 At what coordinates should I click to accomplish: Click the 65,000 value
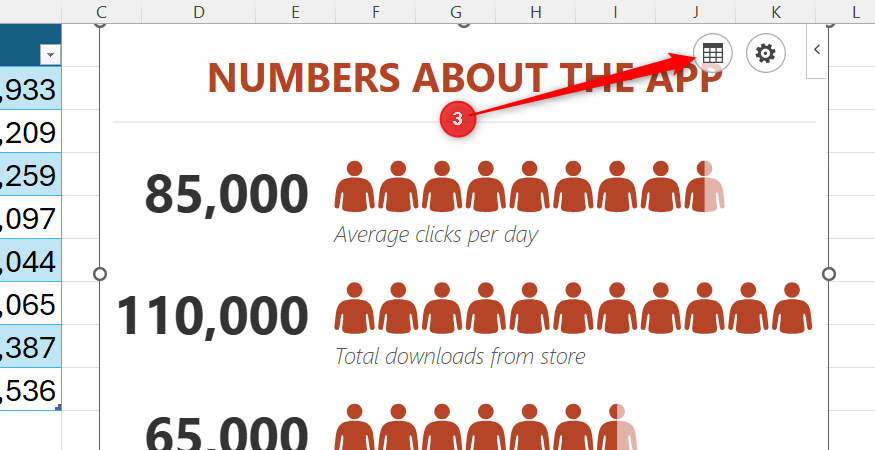[x=227, y=436]
